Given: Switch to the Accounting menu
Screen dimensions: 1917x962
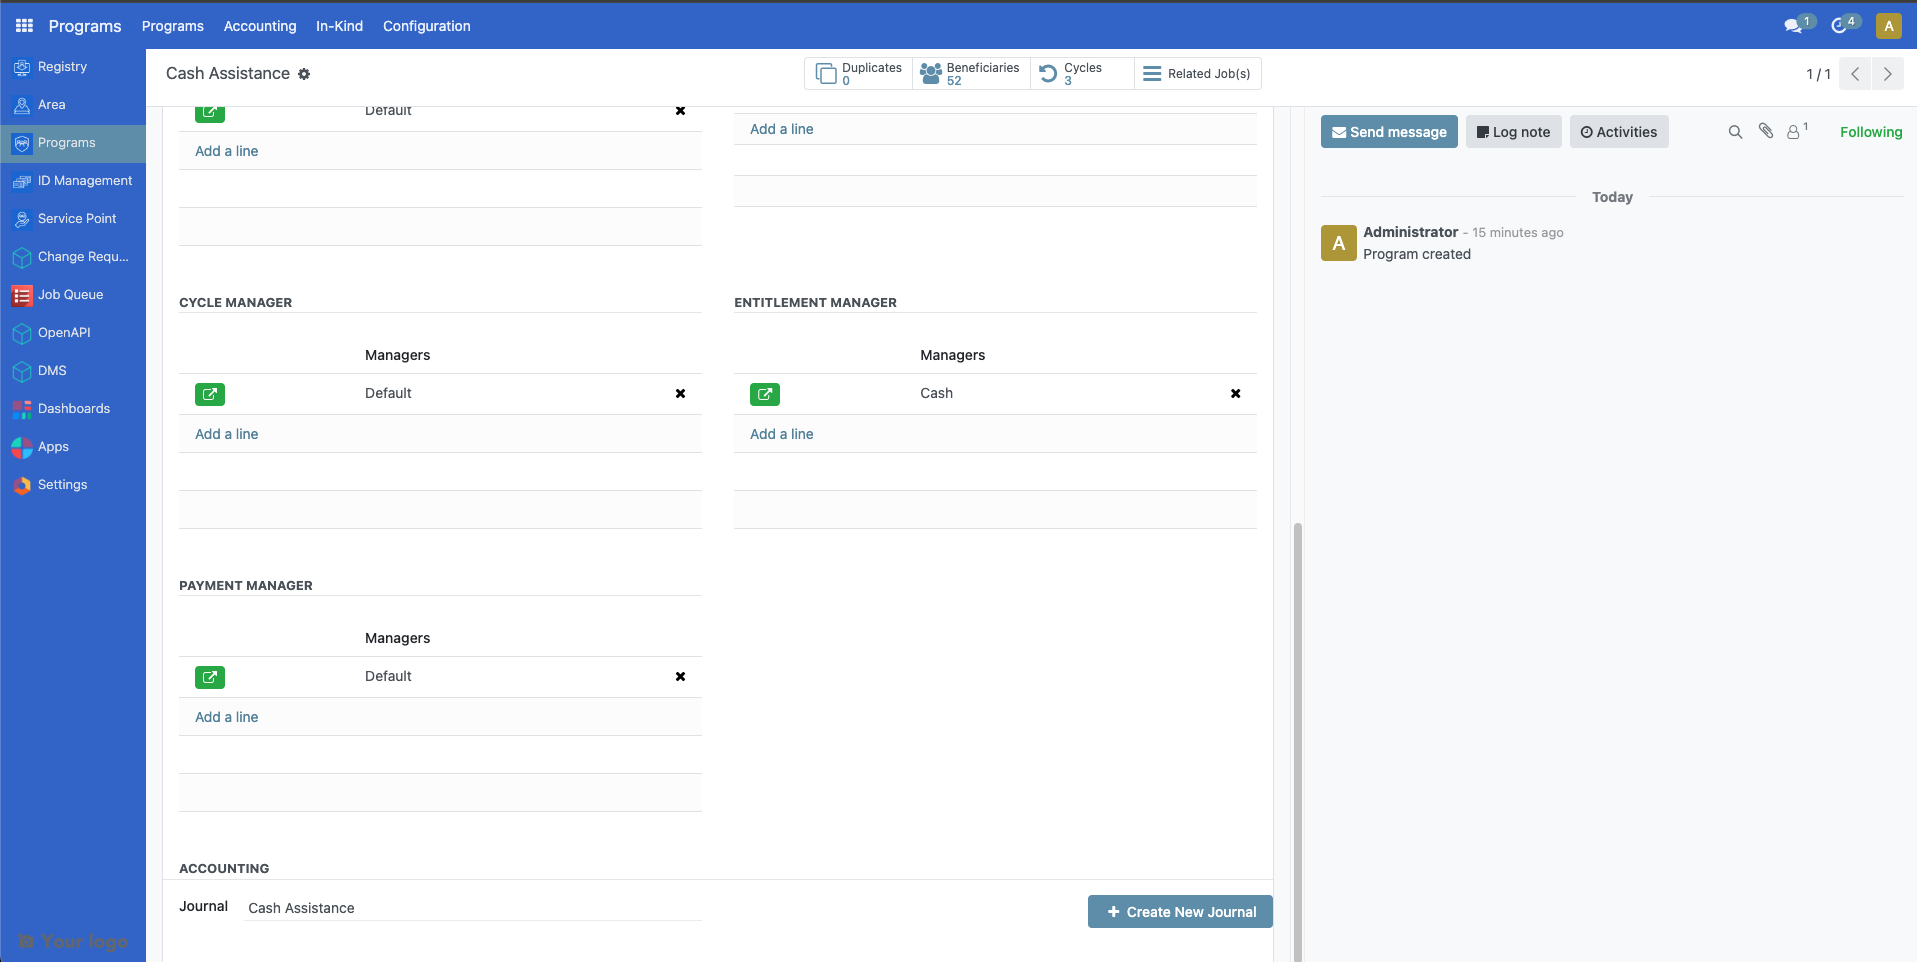Looking at the screenshot, I should pos(259,26).
